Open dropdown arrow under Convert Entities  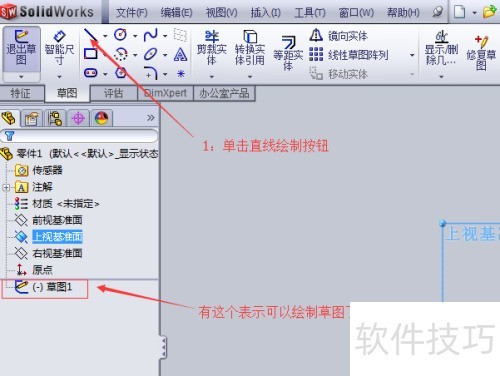coord(250,77)
